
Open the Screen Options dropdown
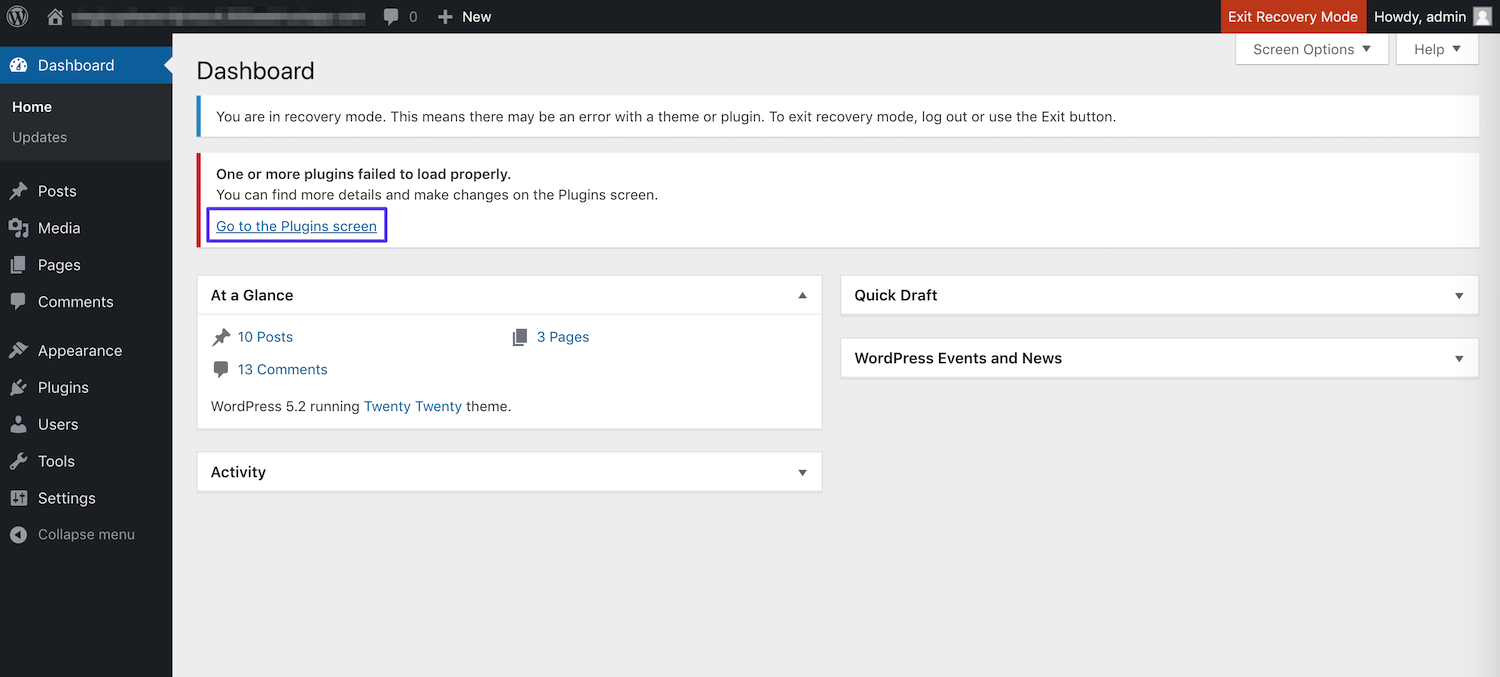tap(1311, 48)
